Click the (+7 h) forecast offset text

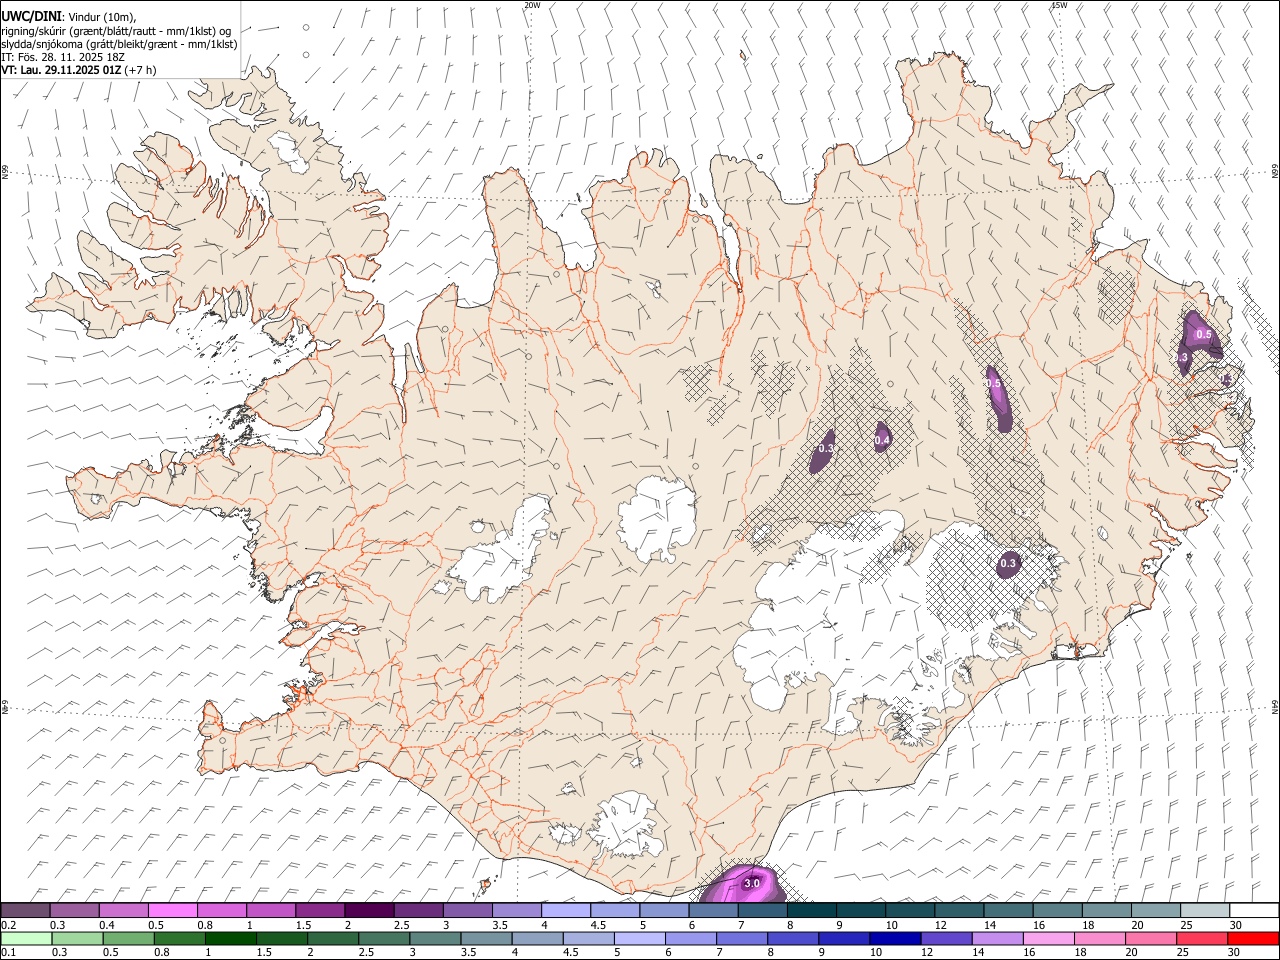click(141, 70)
